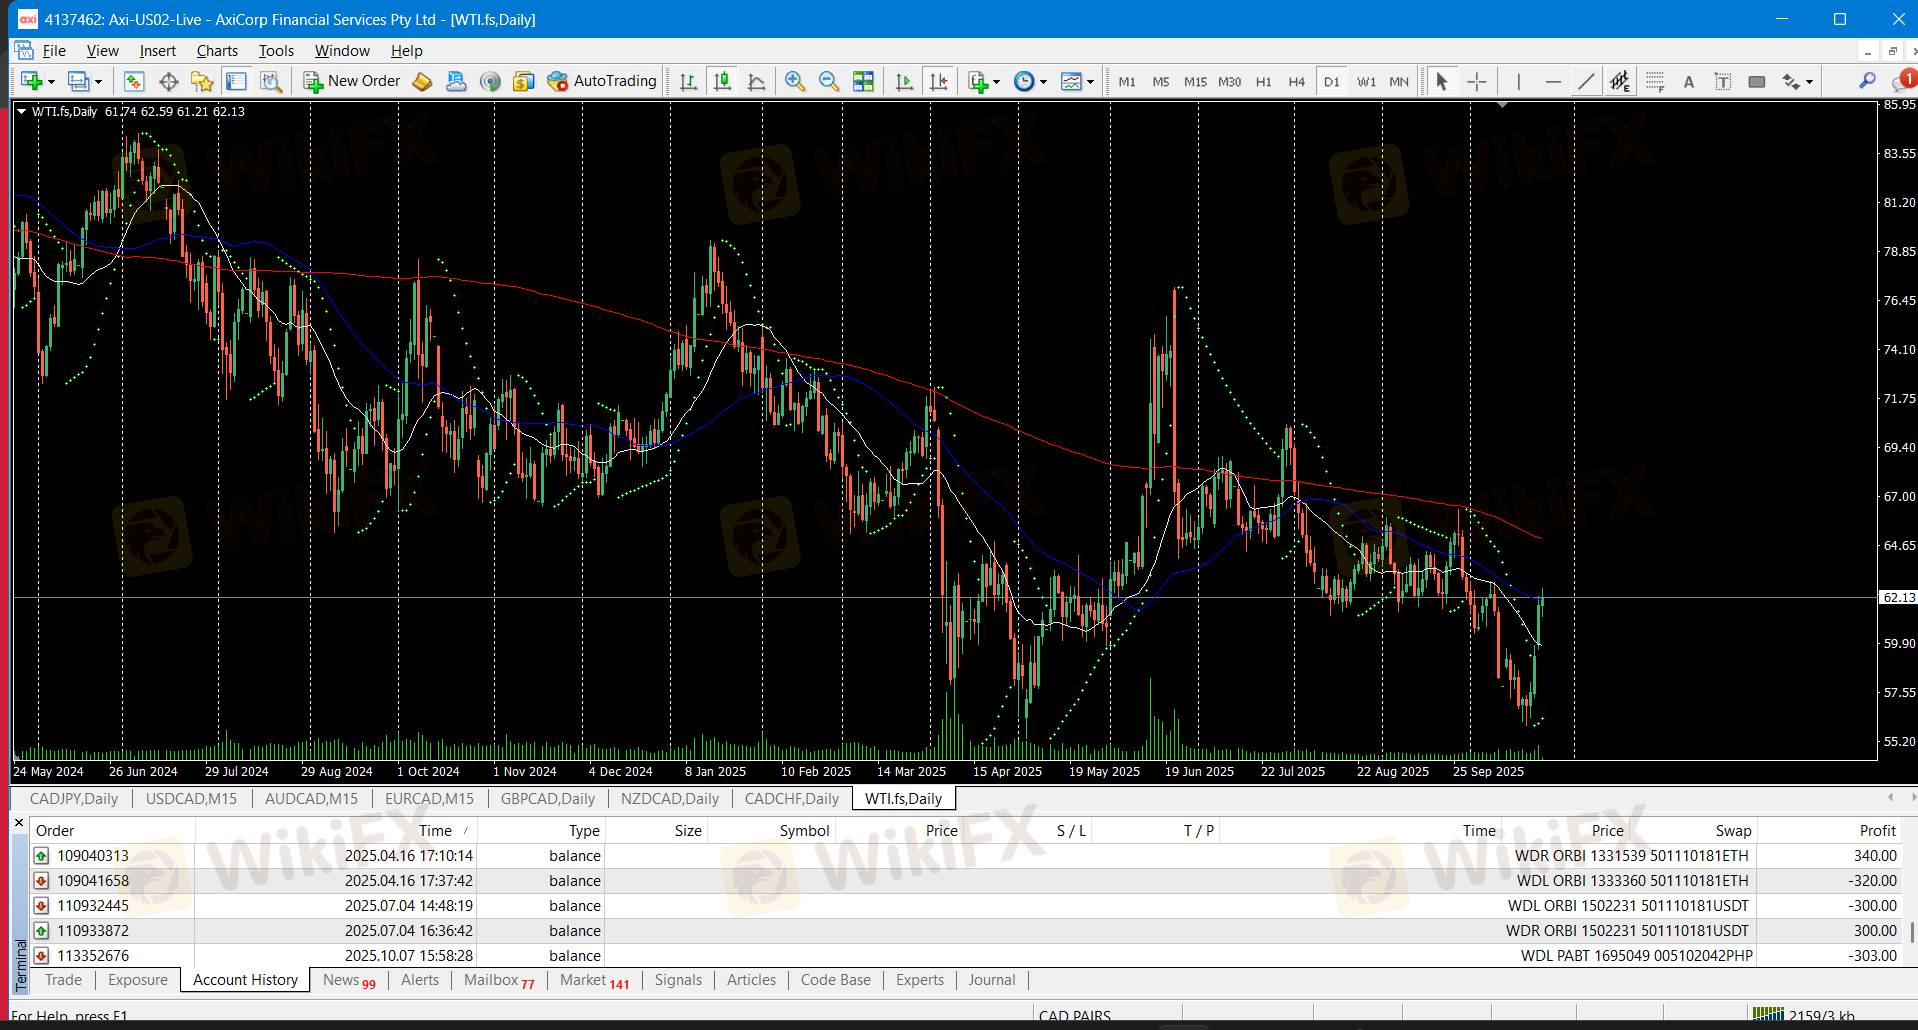Screen dimensions: 1918x1030
Task: Select the Draw Trendline tool
Action: [1586, 82]
